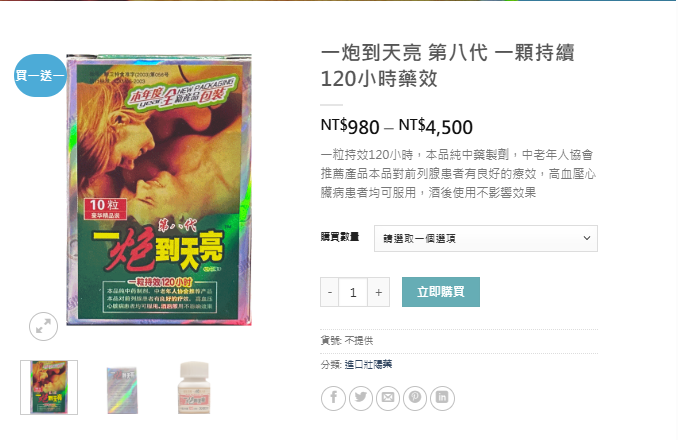Share on LinkedIn icon
This screenshot has width=678, height=440.
click(442, 398)
